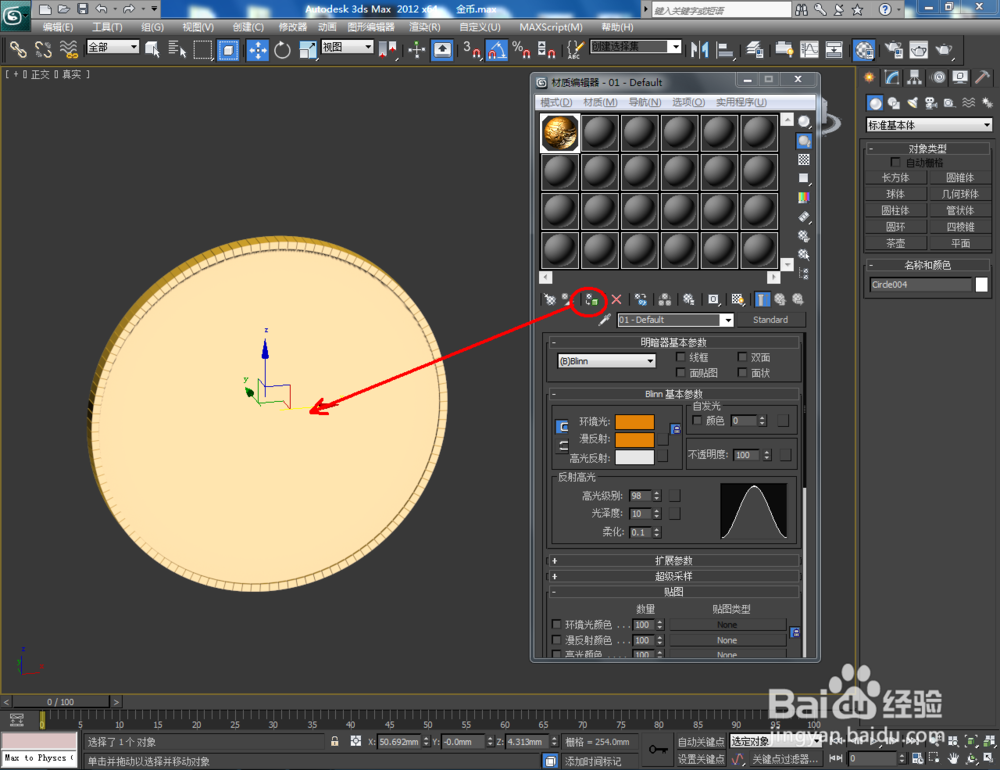This screenshot has width=1000, height=770.
Task: Select the gold coin material sample slot
Action: (560, 133)
